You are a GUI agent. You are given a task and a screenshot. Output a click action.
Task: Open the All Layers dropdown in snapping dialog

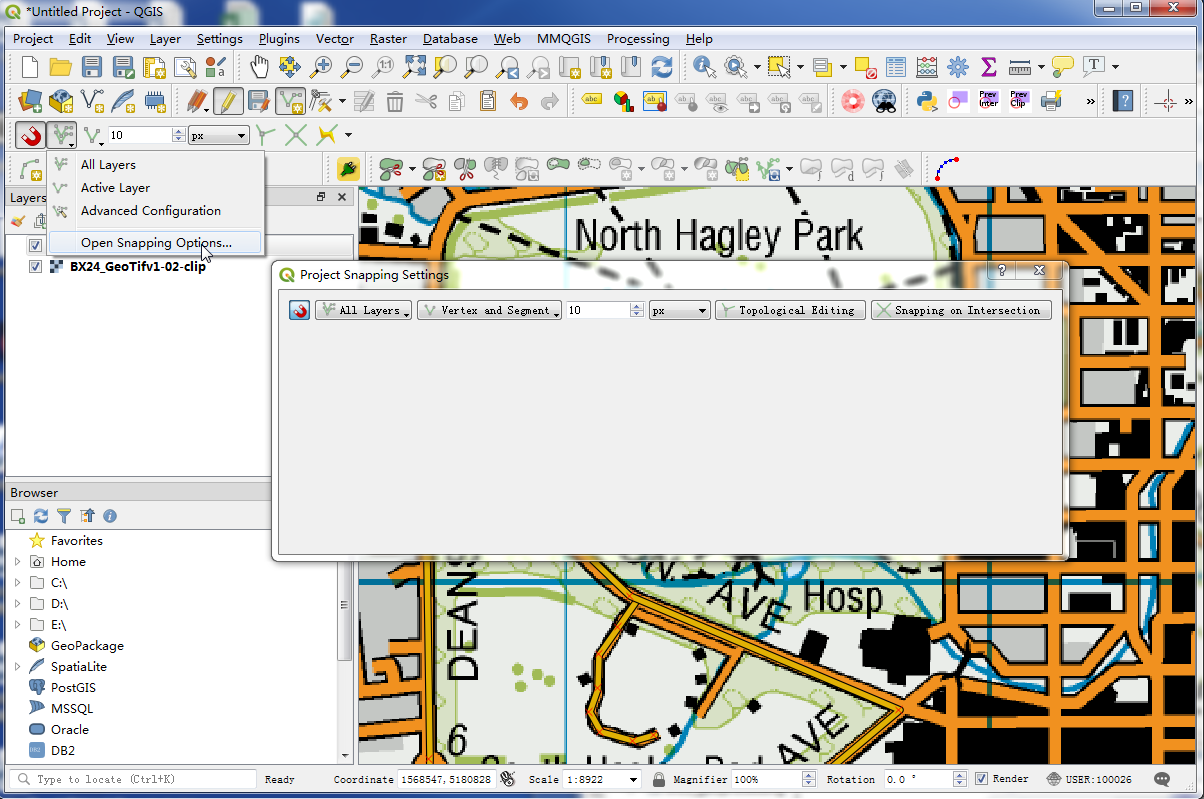tap(364, 311)
